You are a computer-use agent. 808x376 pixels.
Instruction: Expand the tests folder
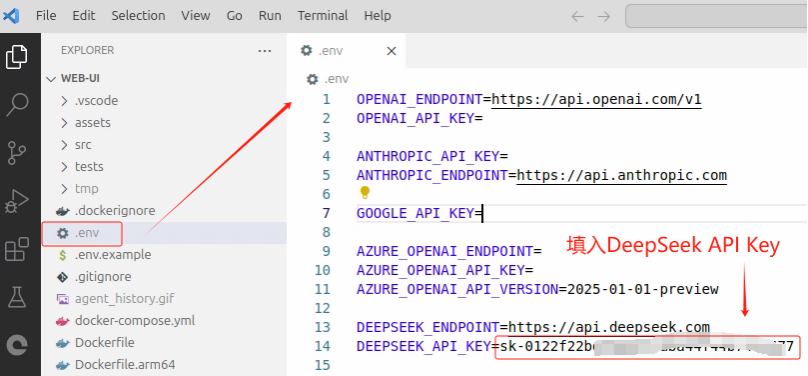164,166
